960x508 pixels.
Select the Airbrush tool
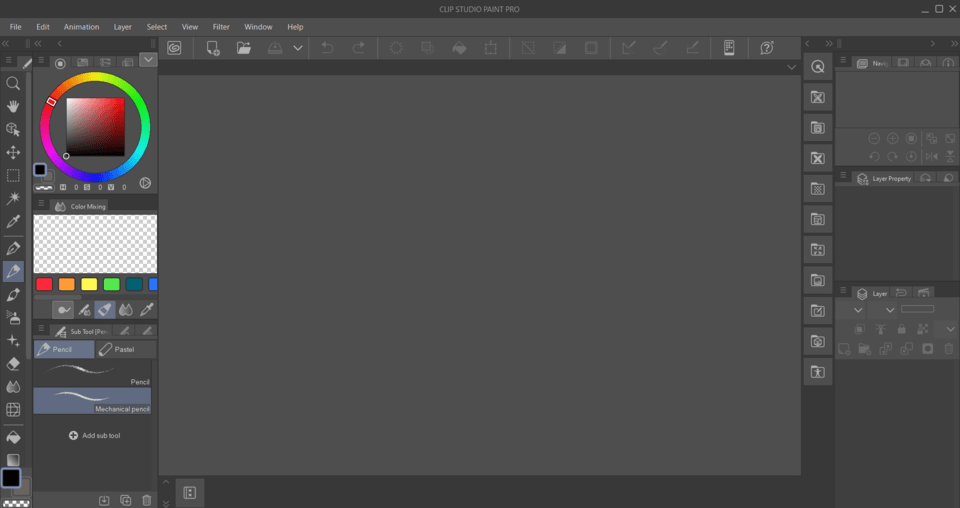coord(13,318)
